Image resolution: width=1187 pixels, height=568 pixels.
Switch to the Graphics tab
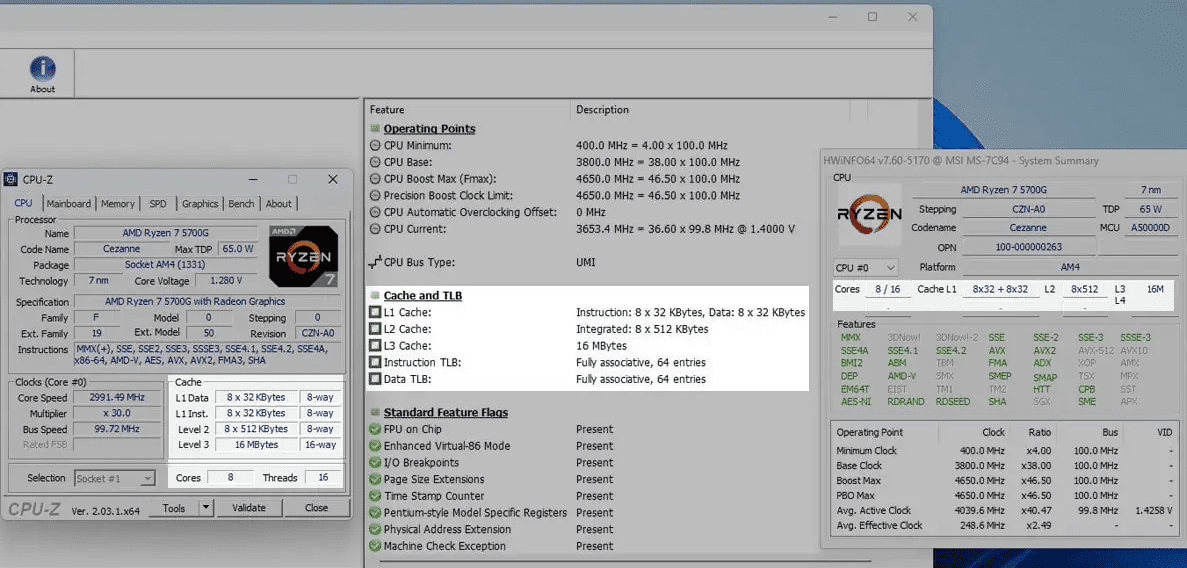tap(199, 204)
